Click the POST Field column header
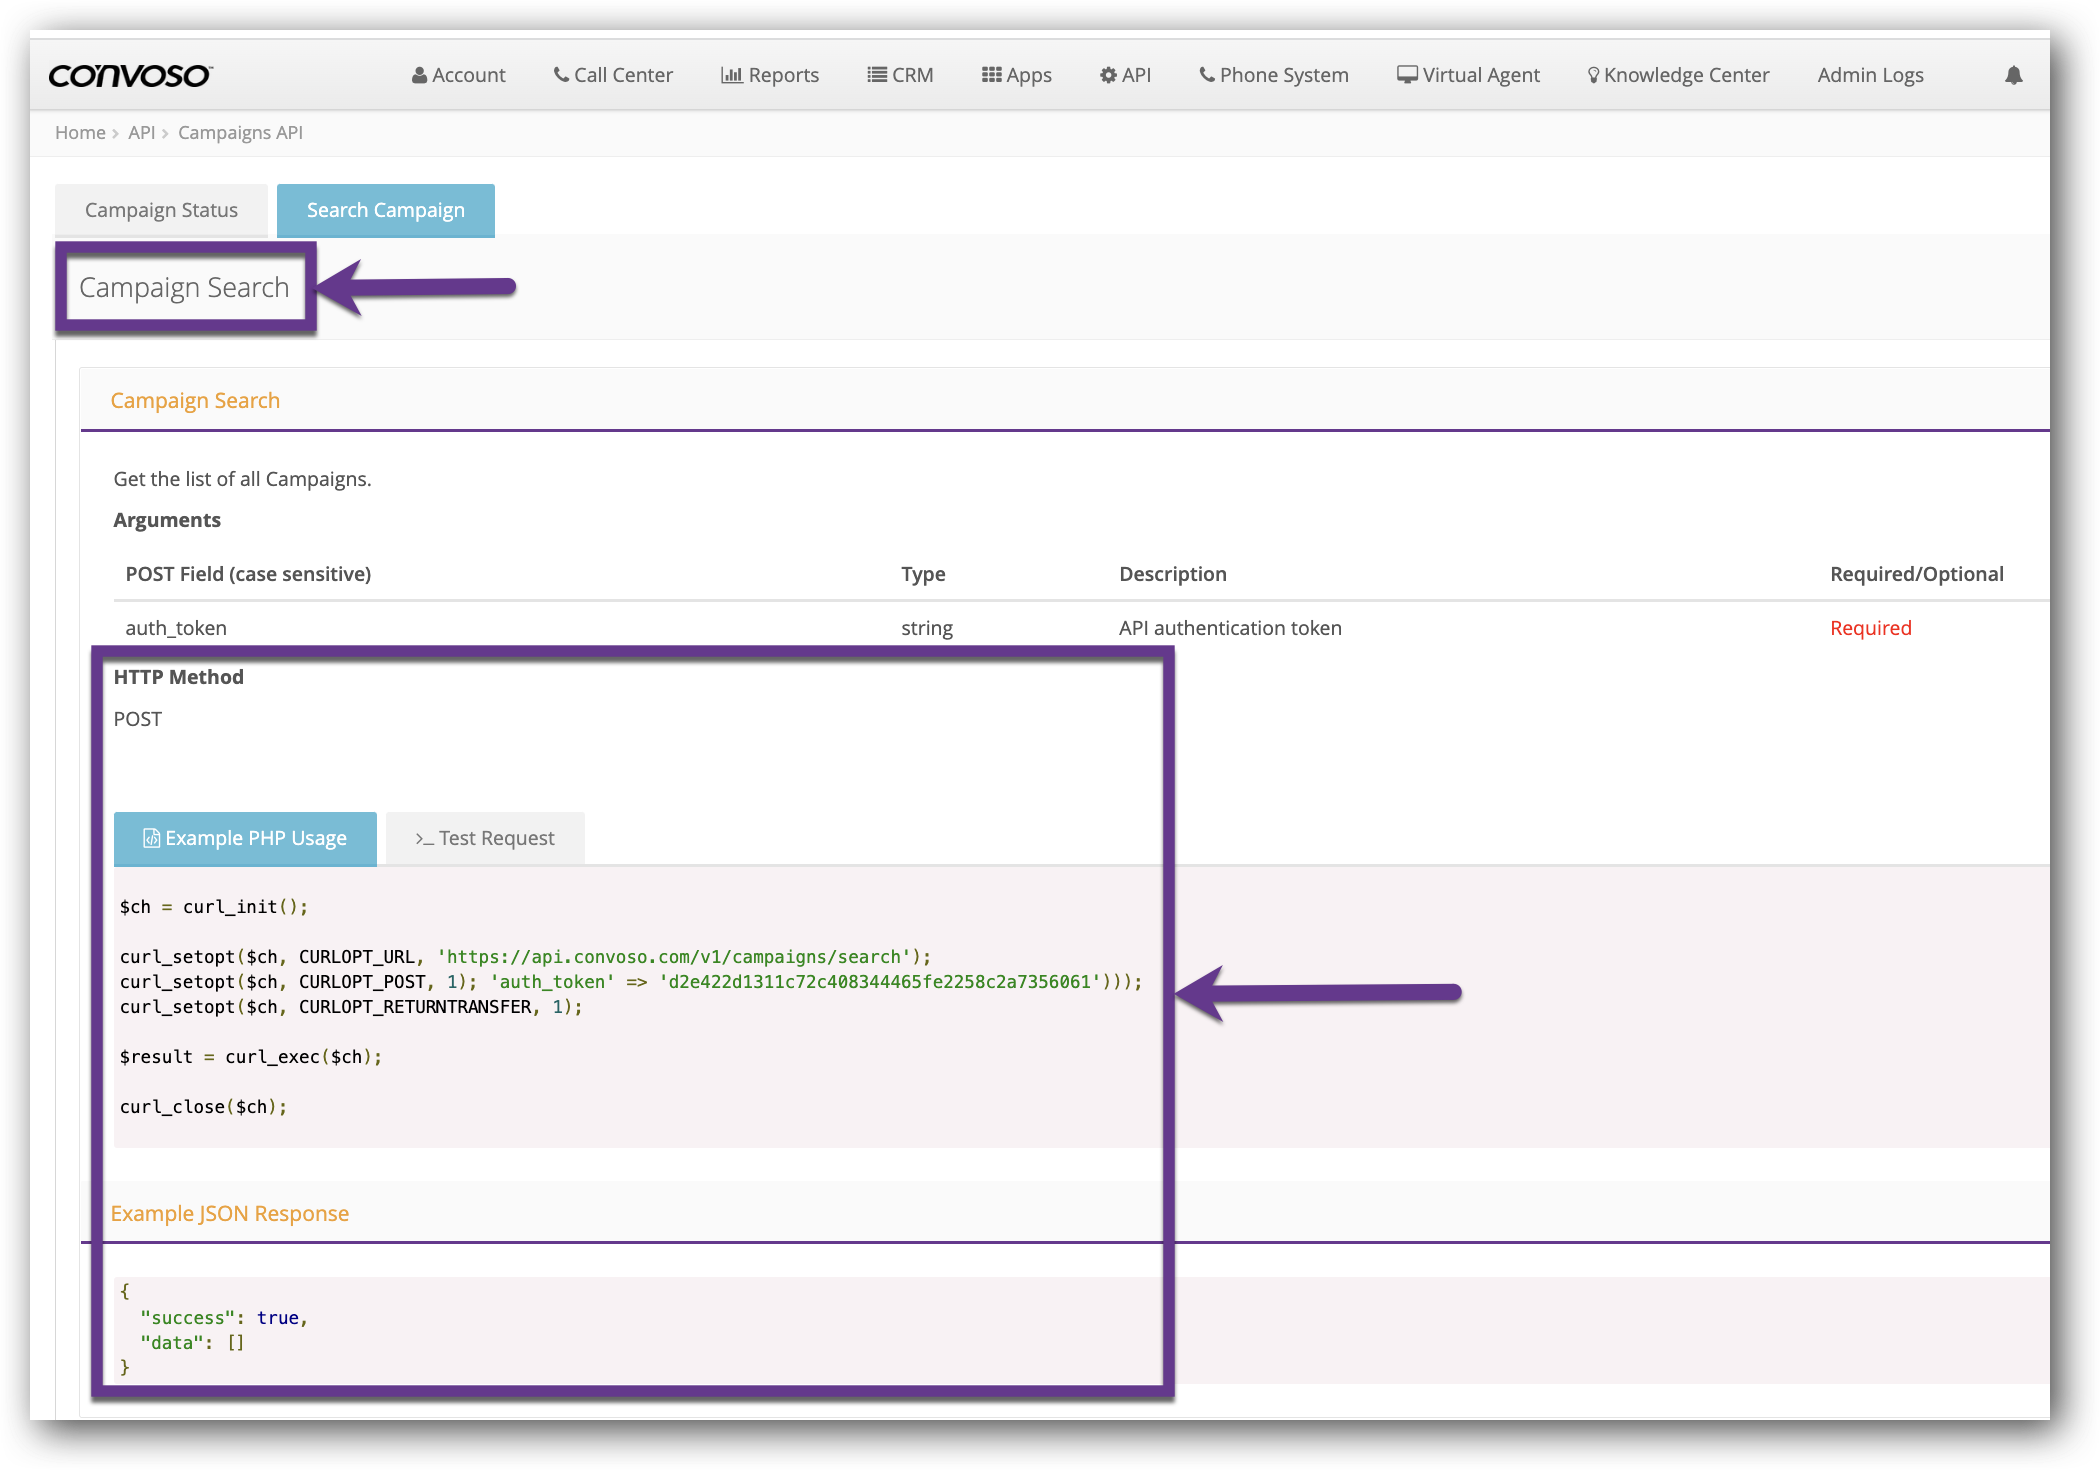Image resolution: width=2100 pixels, height=1470 pixels. [x=248, y=574]
